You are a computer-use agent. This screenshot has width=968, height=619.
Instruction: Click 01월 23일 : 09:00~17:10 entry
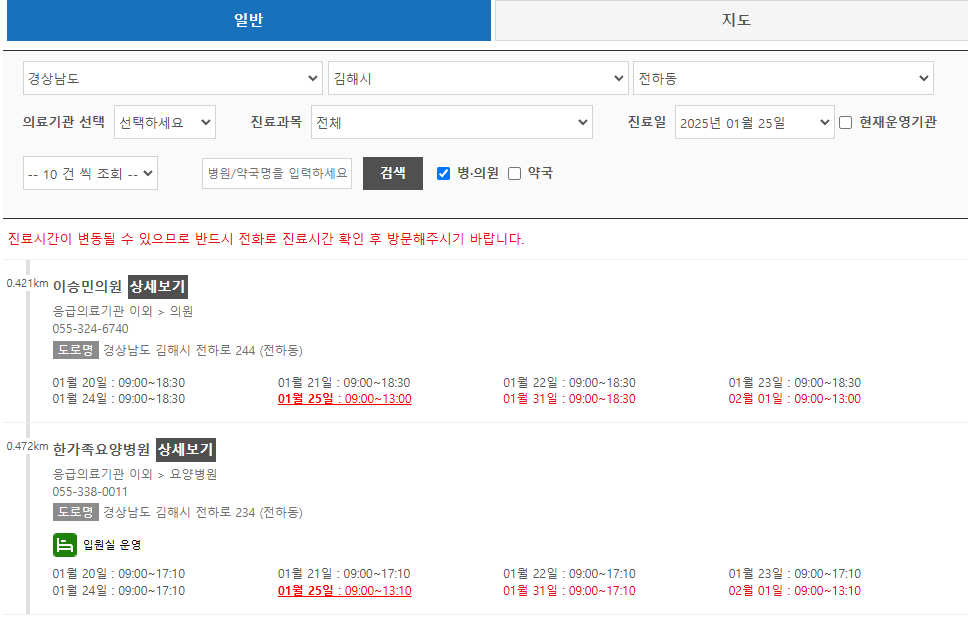pyautogui.click(x=795, y=573)
